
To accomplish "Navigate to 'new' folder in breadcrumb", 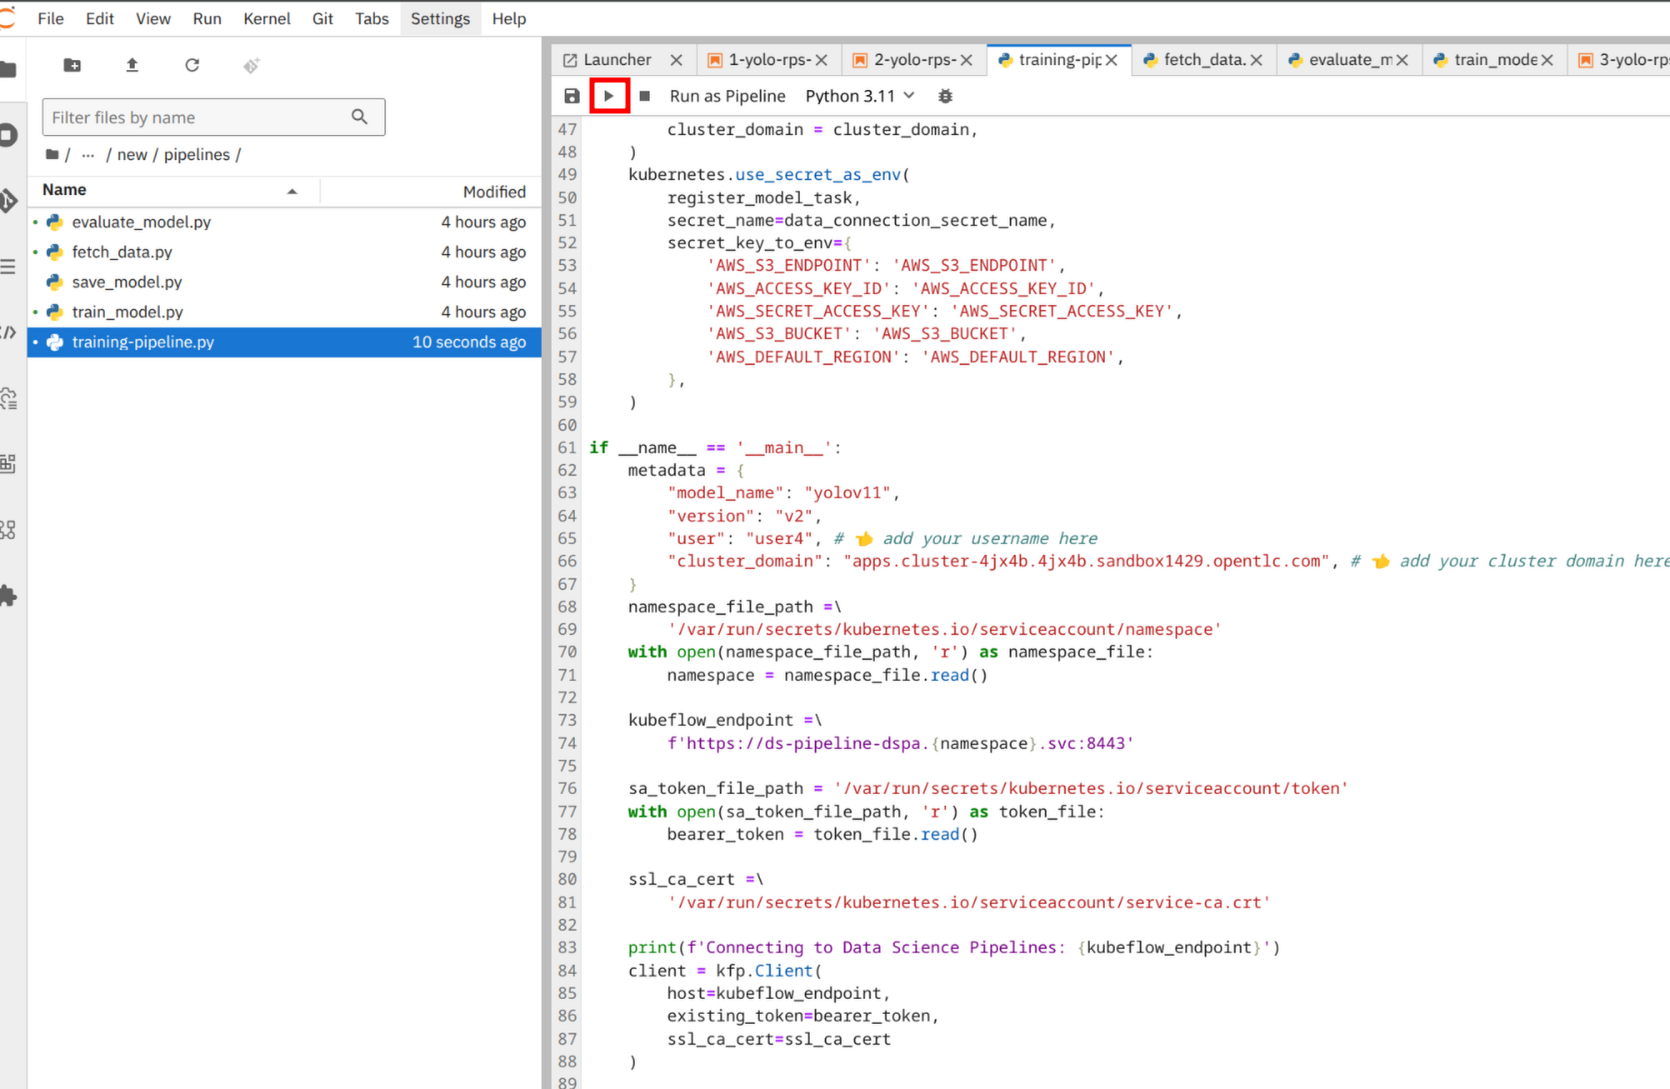I will coord(132,154).
